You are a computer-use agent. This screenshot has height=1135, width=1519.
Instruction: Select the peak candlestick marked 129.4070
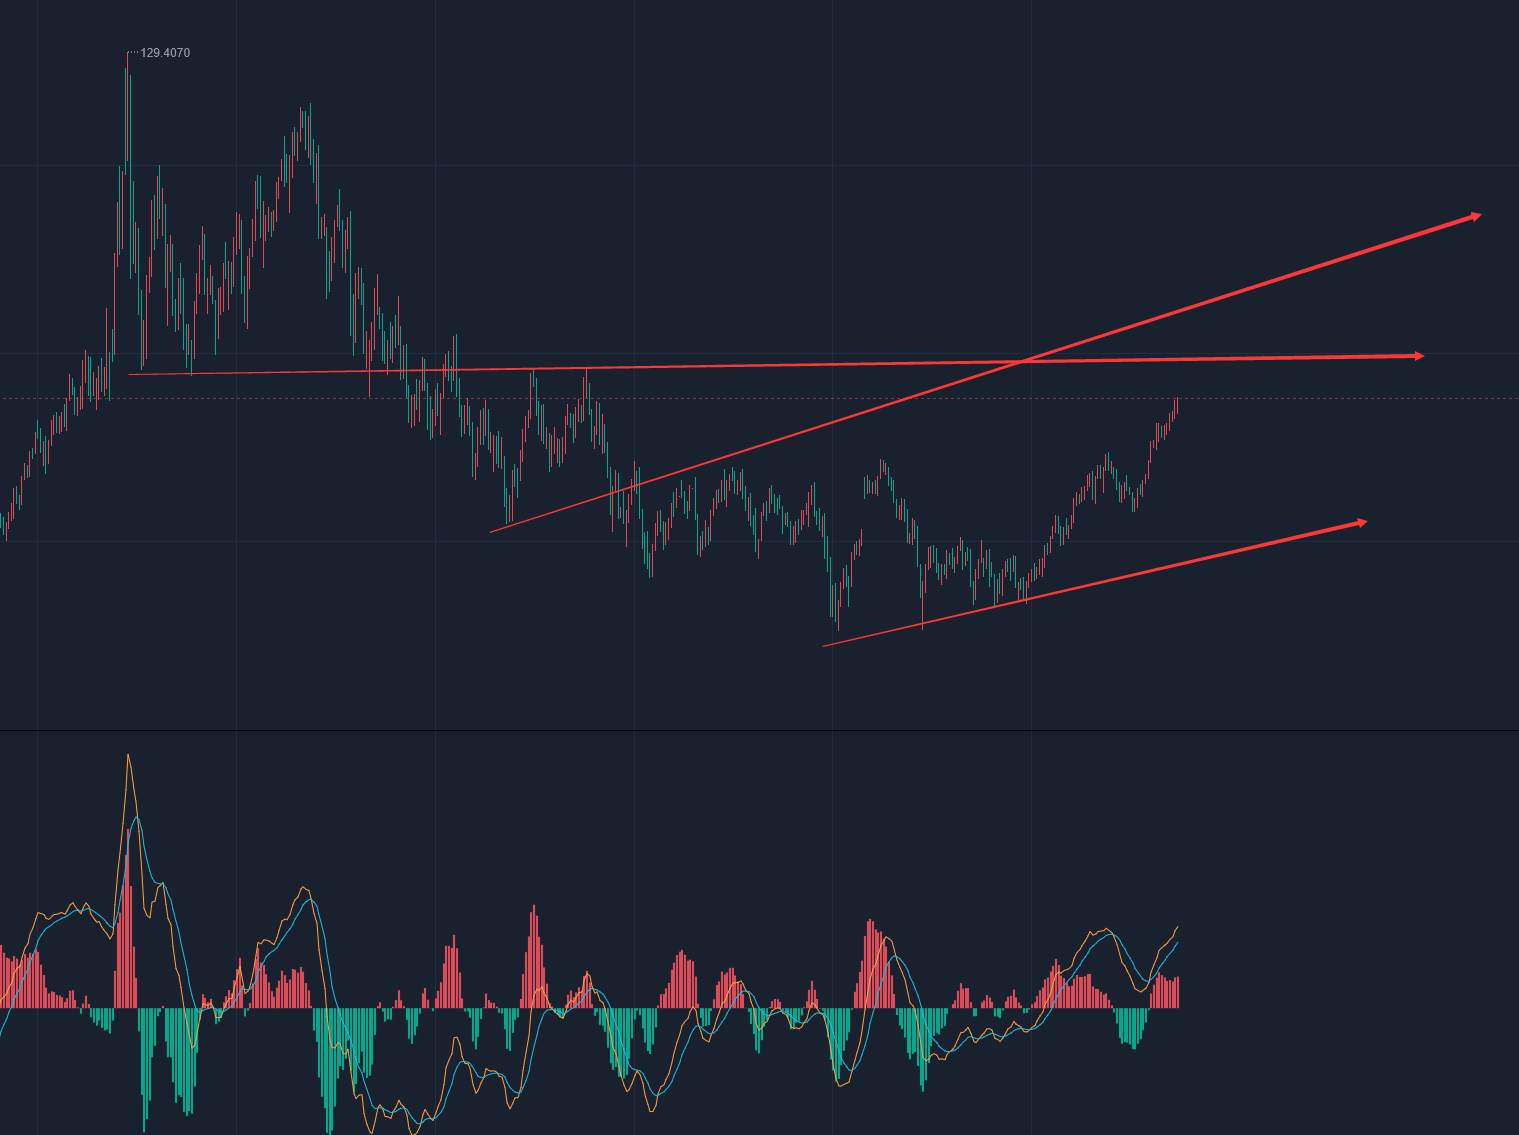(x=128, y=108)
